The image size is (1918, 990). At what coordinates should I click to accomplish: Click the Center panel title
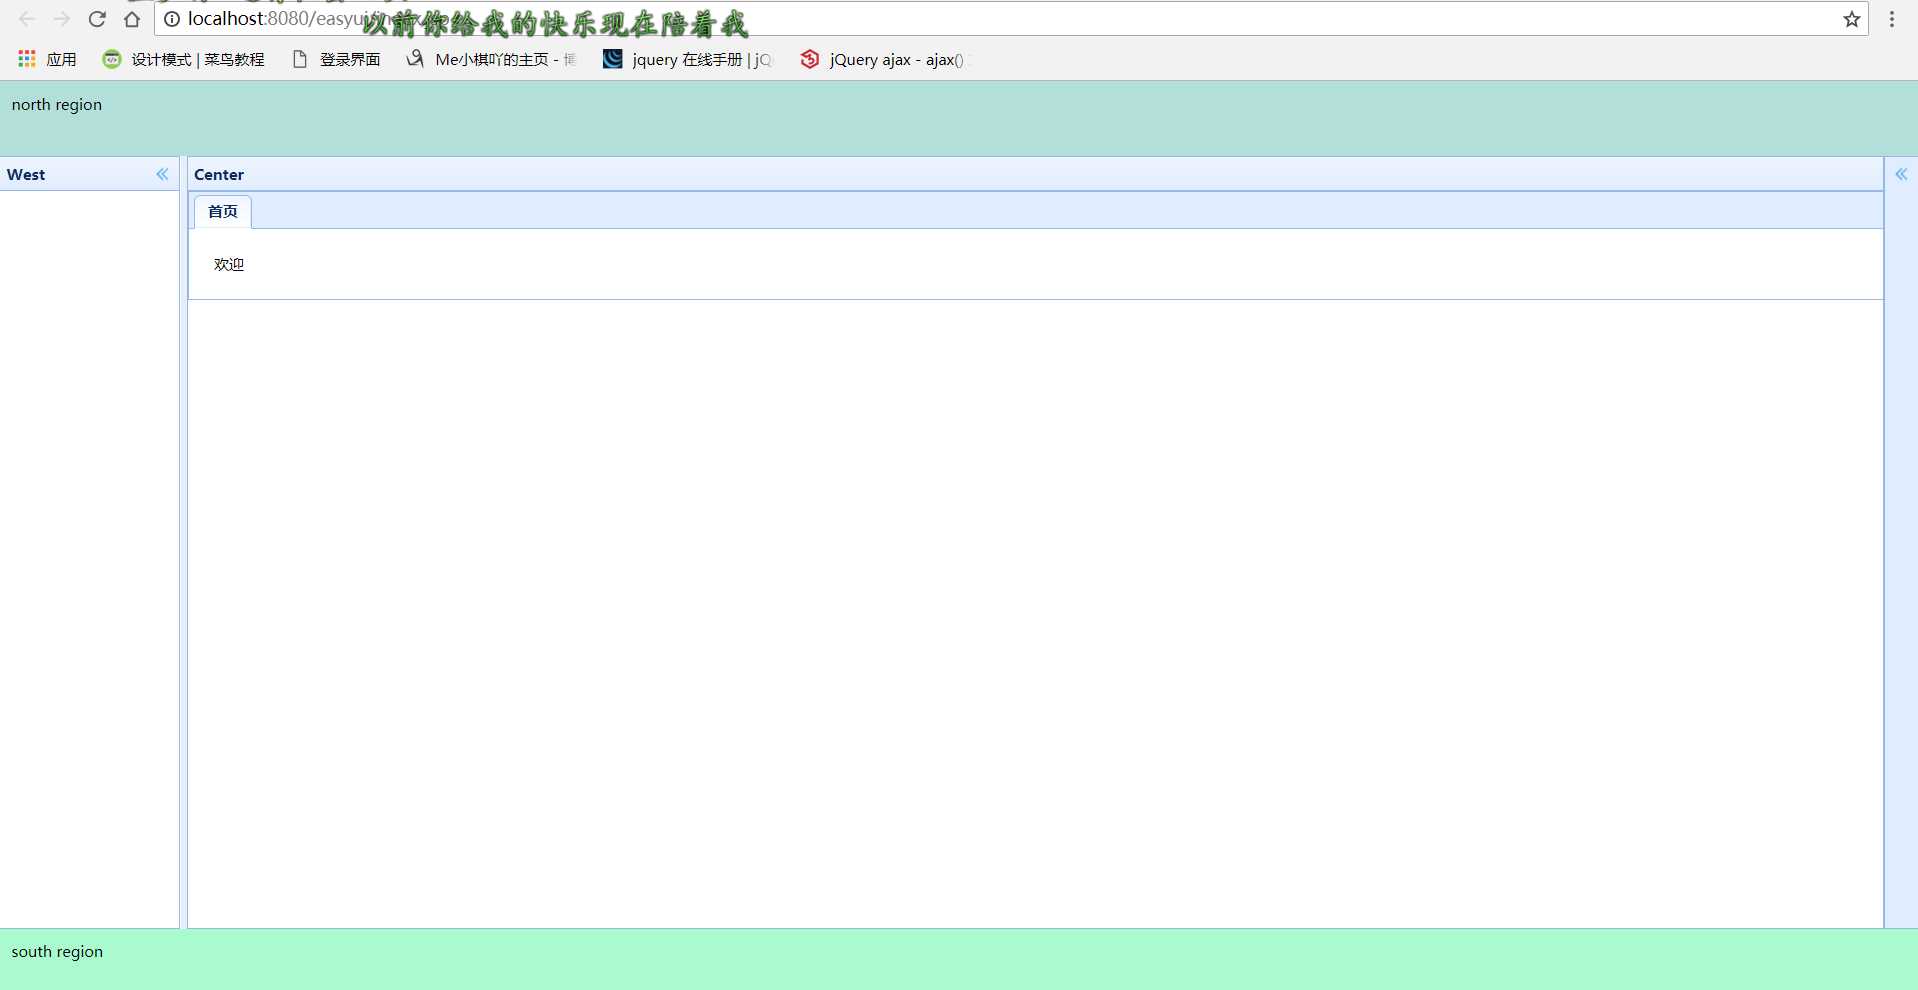click(219, 174)
